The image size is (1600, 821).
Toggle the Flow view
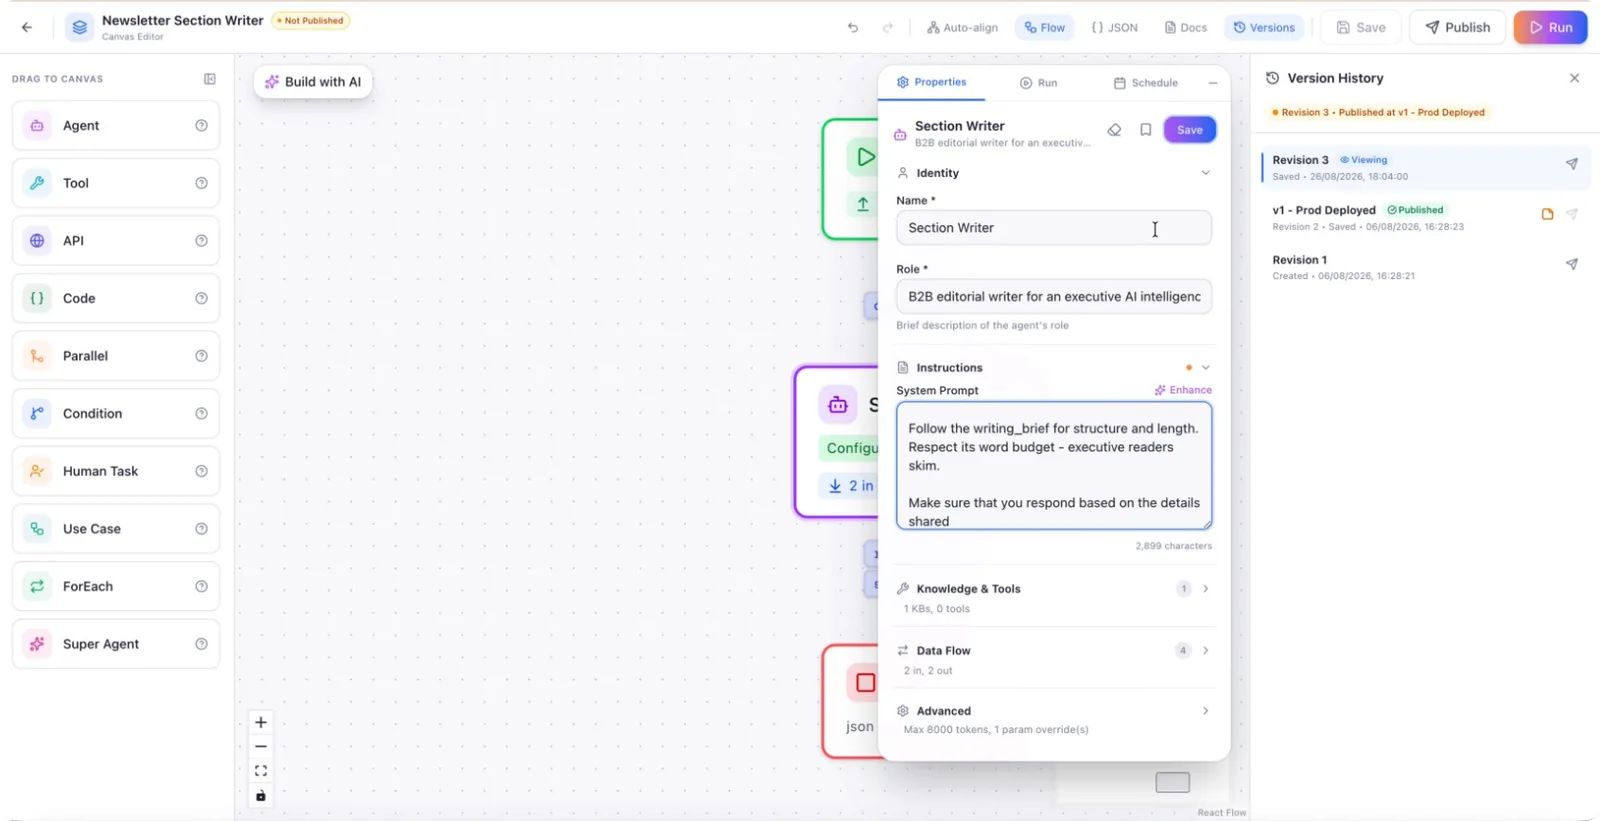1044,28
